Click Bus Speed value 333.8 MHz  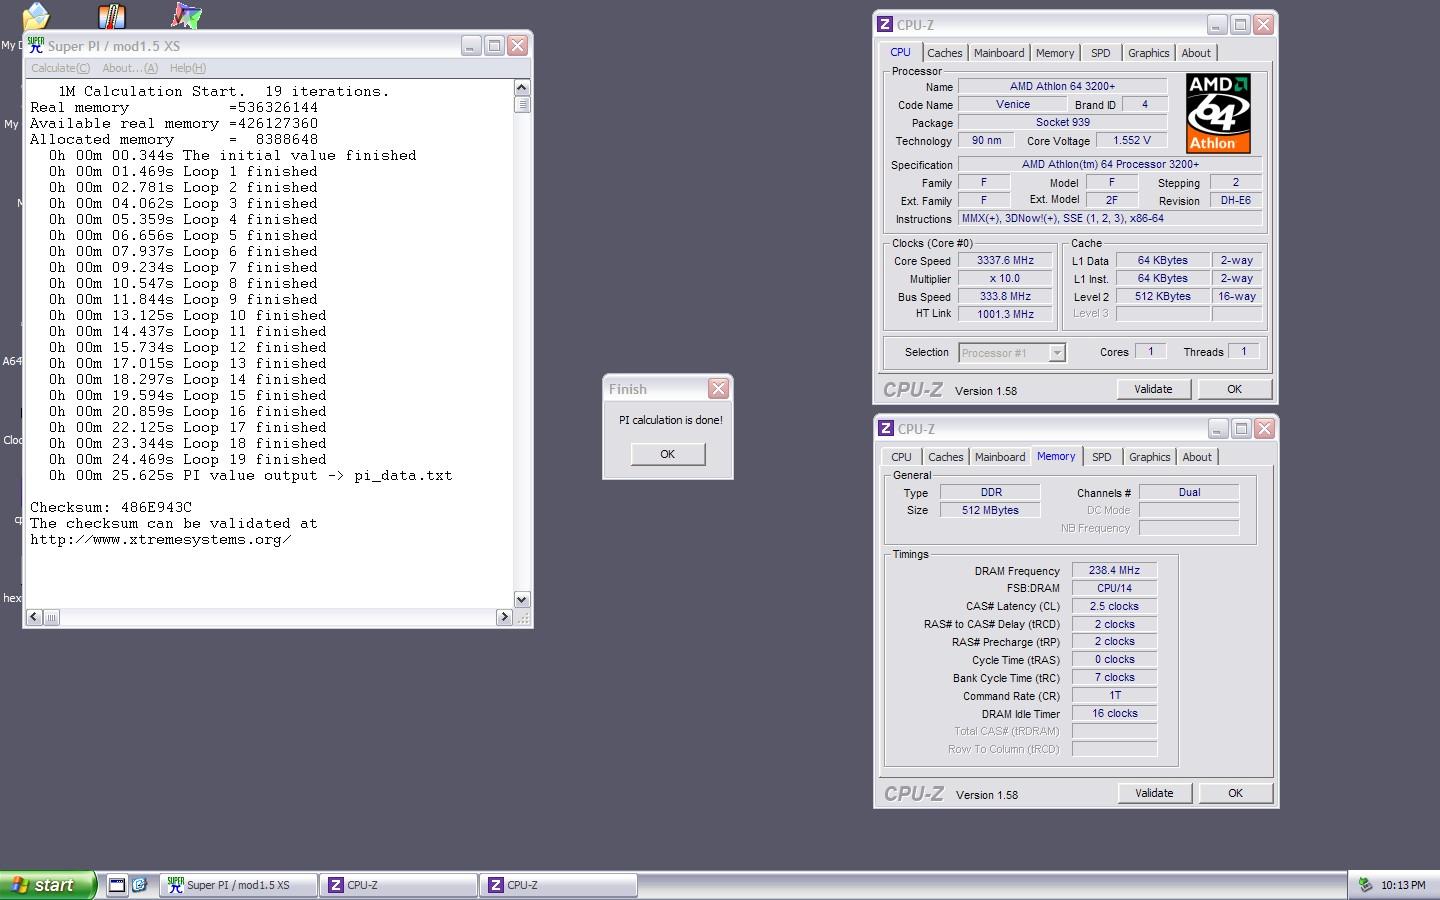1005,296
